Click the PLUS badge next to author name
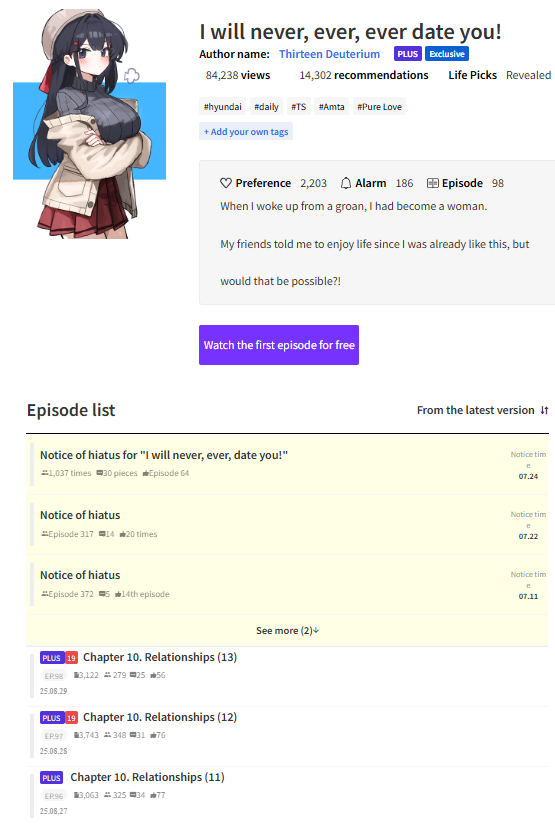This screenshot has height=825, width=555. (x=408, y=54)
